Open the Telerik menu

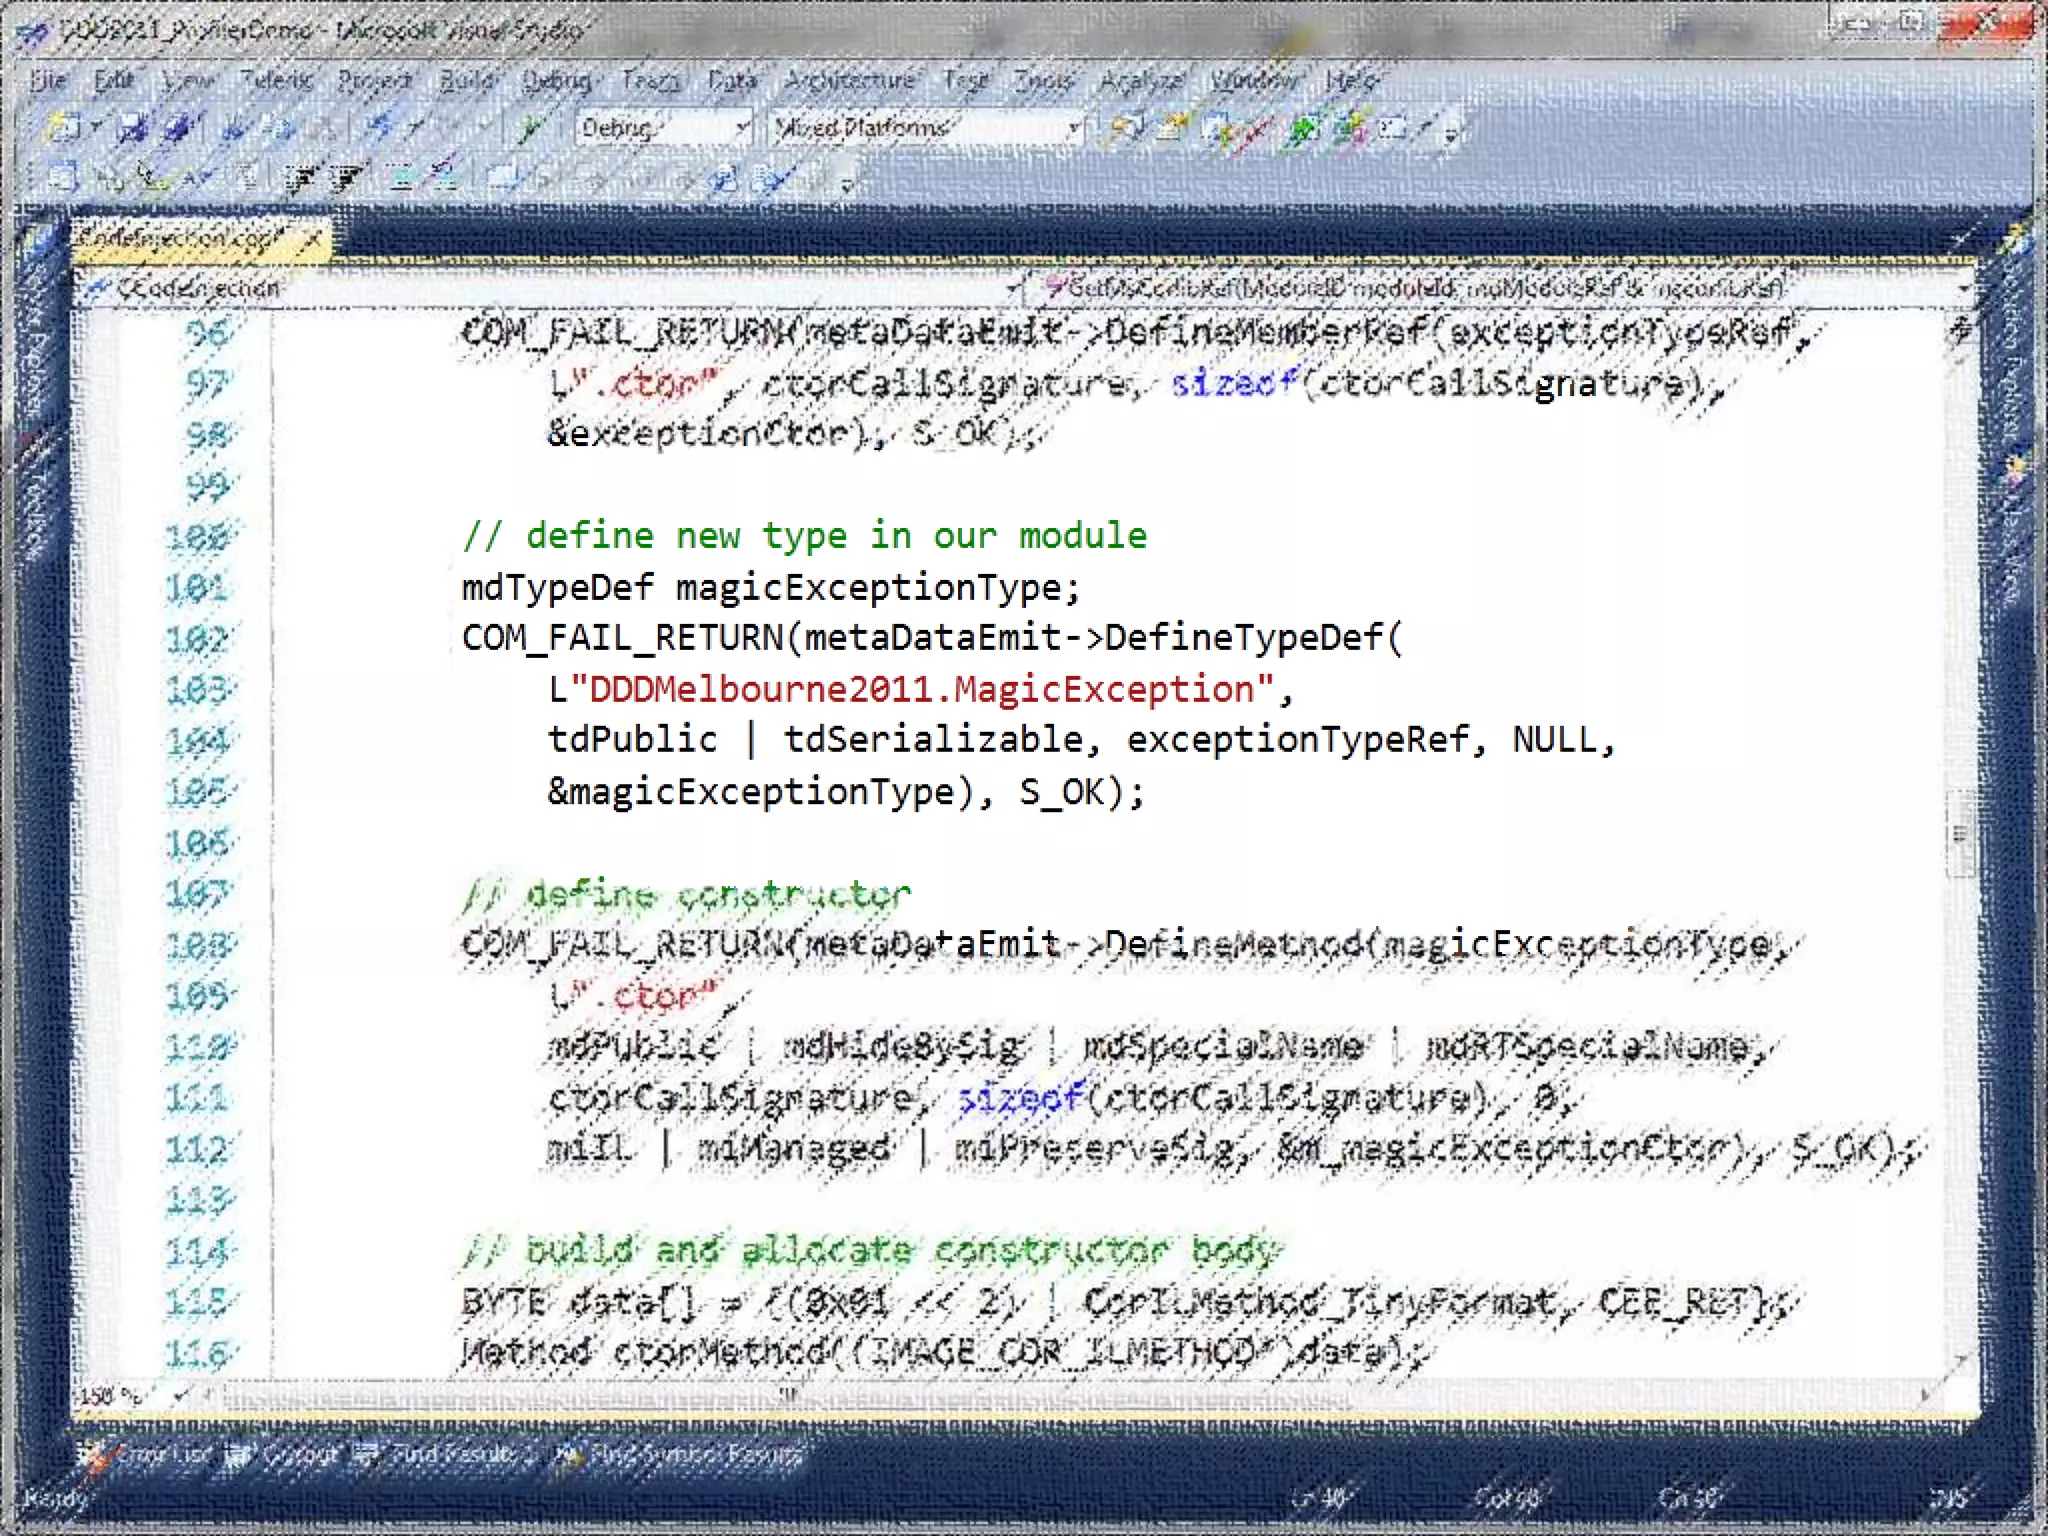pos(277,80)
